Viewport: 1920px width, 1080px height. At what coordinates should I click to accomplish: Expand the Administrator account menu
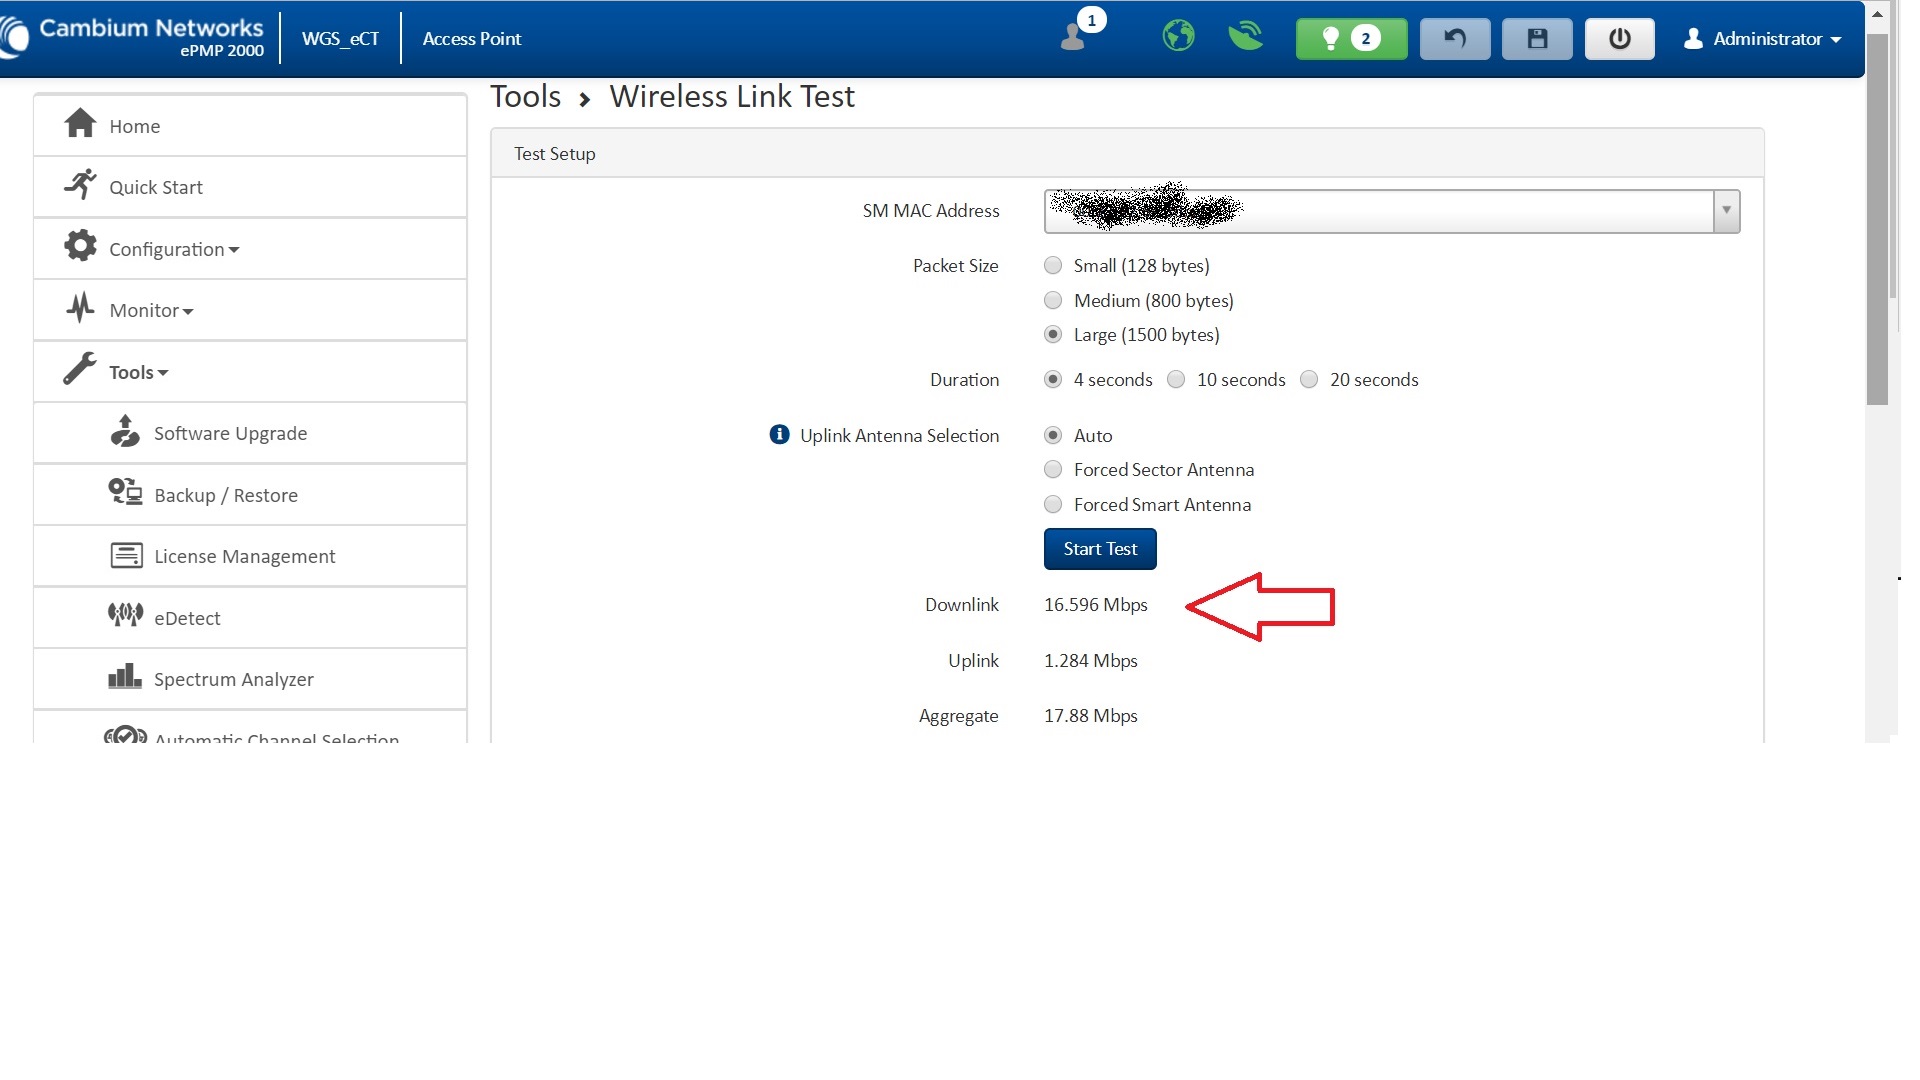tap(1765, 39)
